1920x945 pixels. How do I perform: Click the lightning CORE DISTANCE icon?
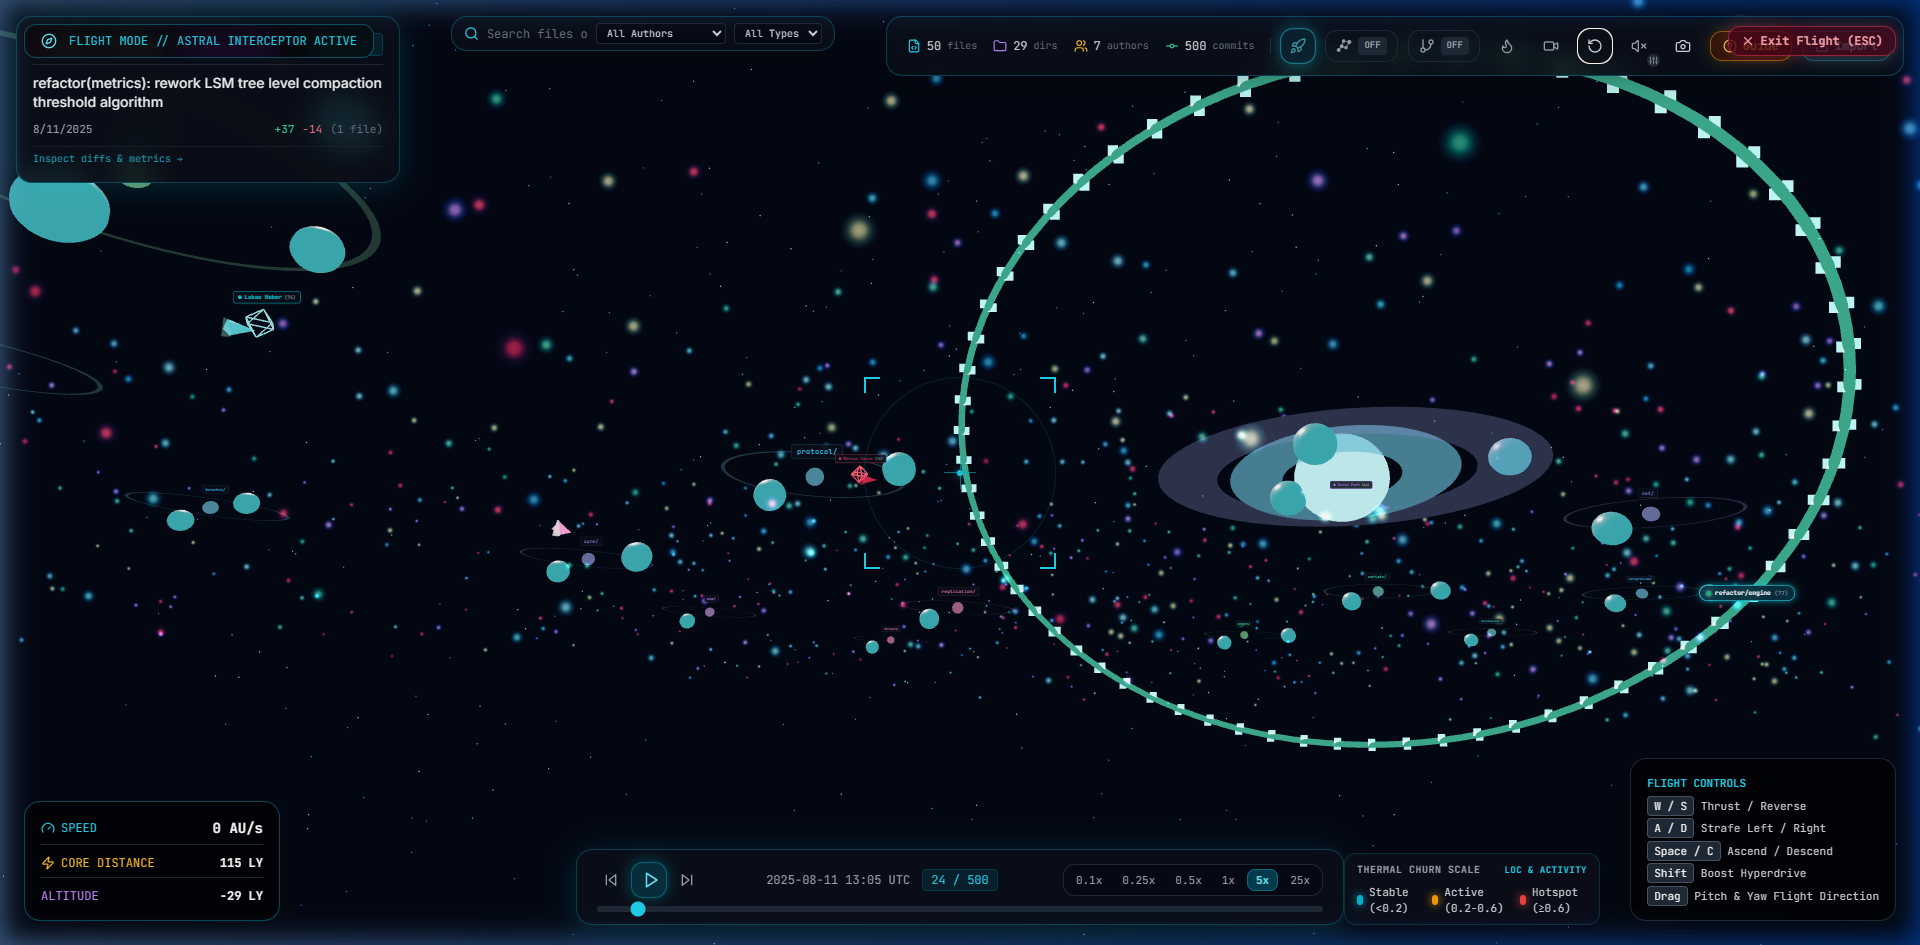point(48,863)
